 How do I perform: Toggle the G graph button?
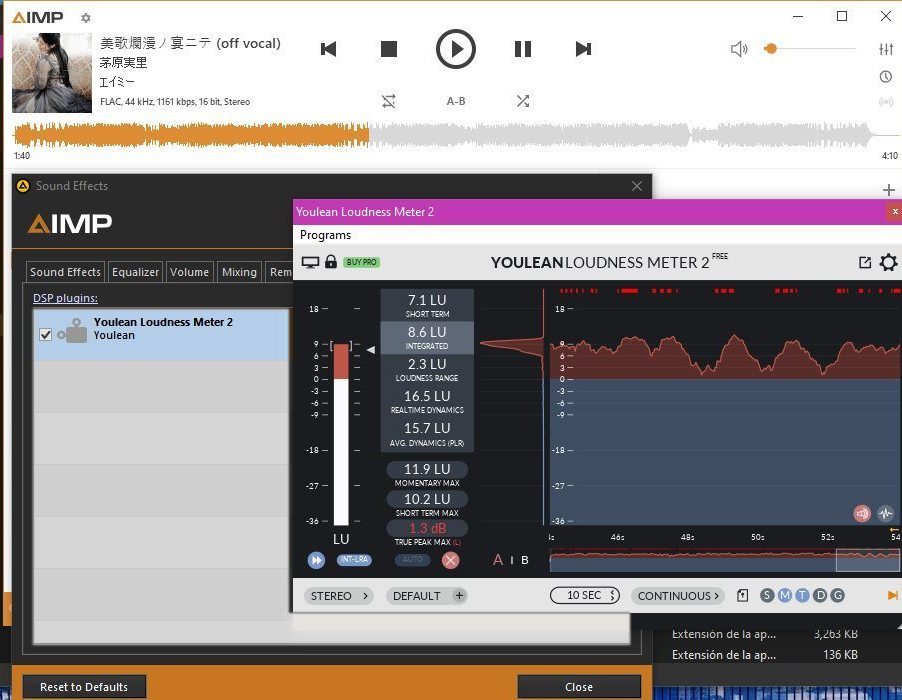tap(838, 595)
